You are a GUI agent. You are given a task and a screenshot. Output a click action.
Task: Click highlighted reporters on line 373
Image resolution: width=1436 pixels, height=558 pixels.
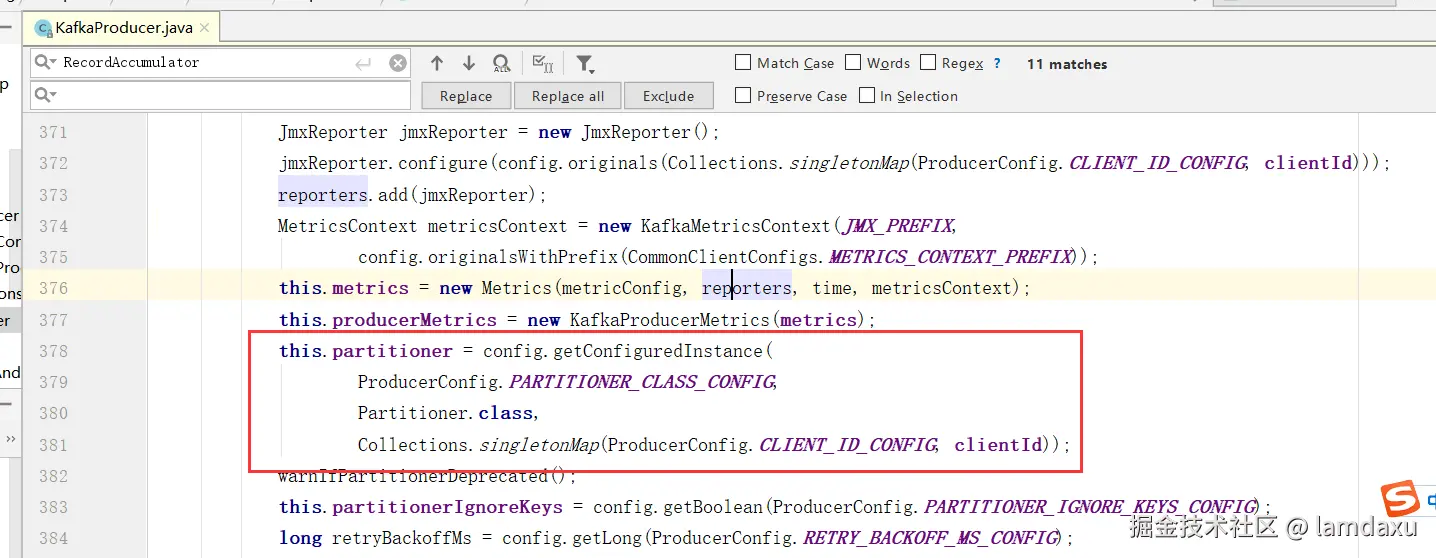click(x=323, y=195)
